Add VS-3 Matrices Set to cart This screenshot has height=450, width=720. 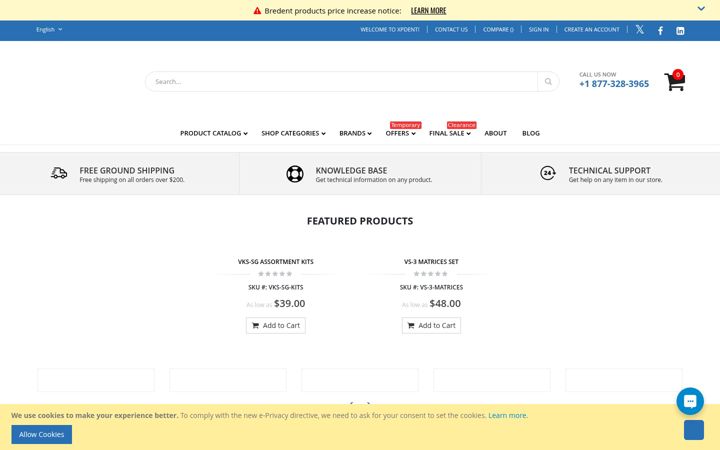[431, 326]
